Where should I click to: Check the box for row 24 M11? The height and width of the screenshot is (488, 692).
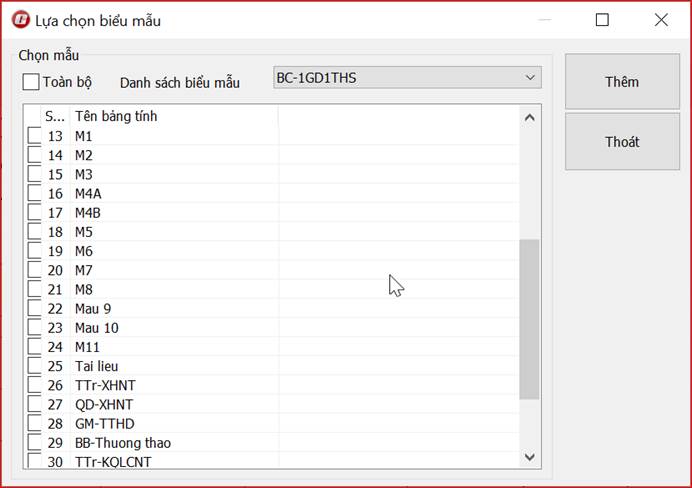tap(34, 348)
